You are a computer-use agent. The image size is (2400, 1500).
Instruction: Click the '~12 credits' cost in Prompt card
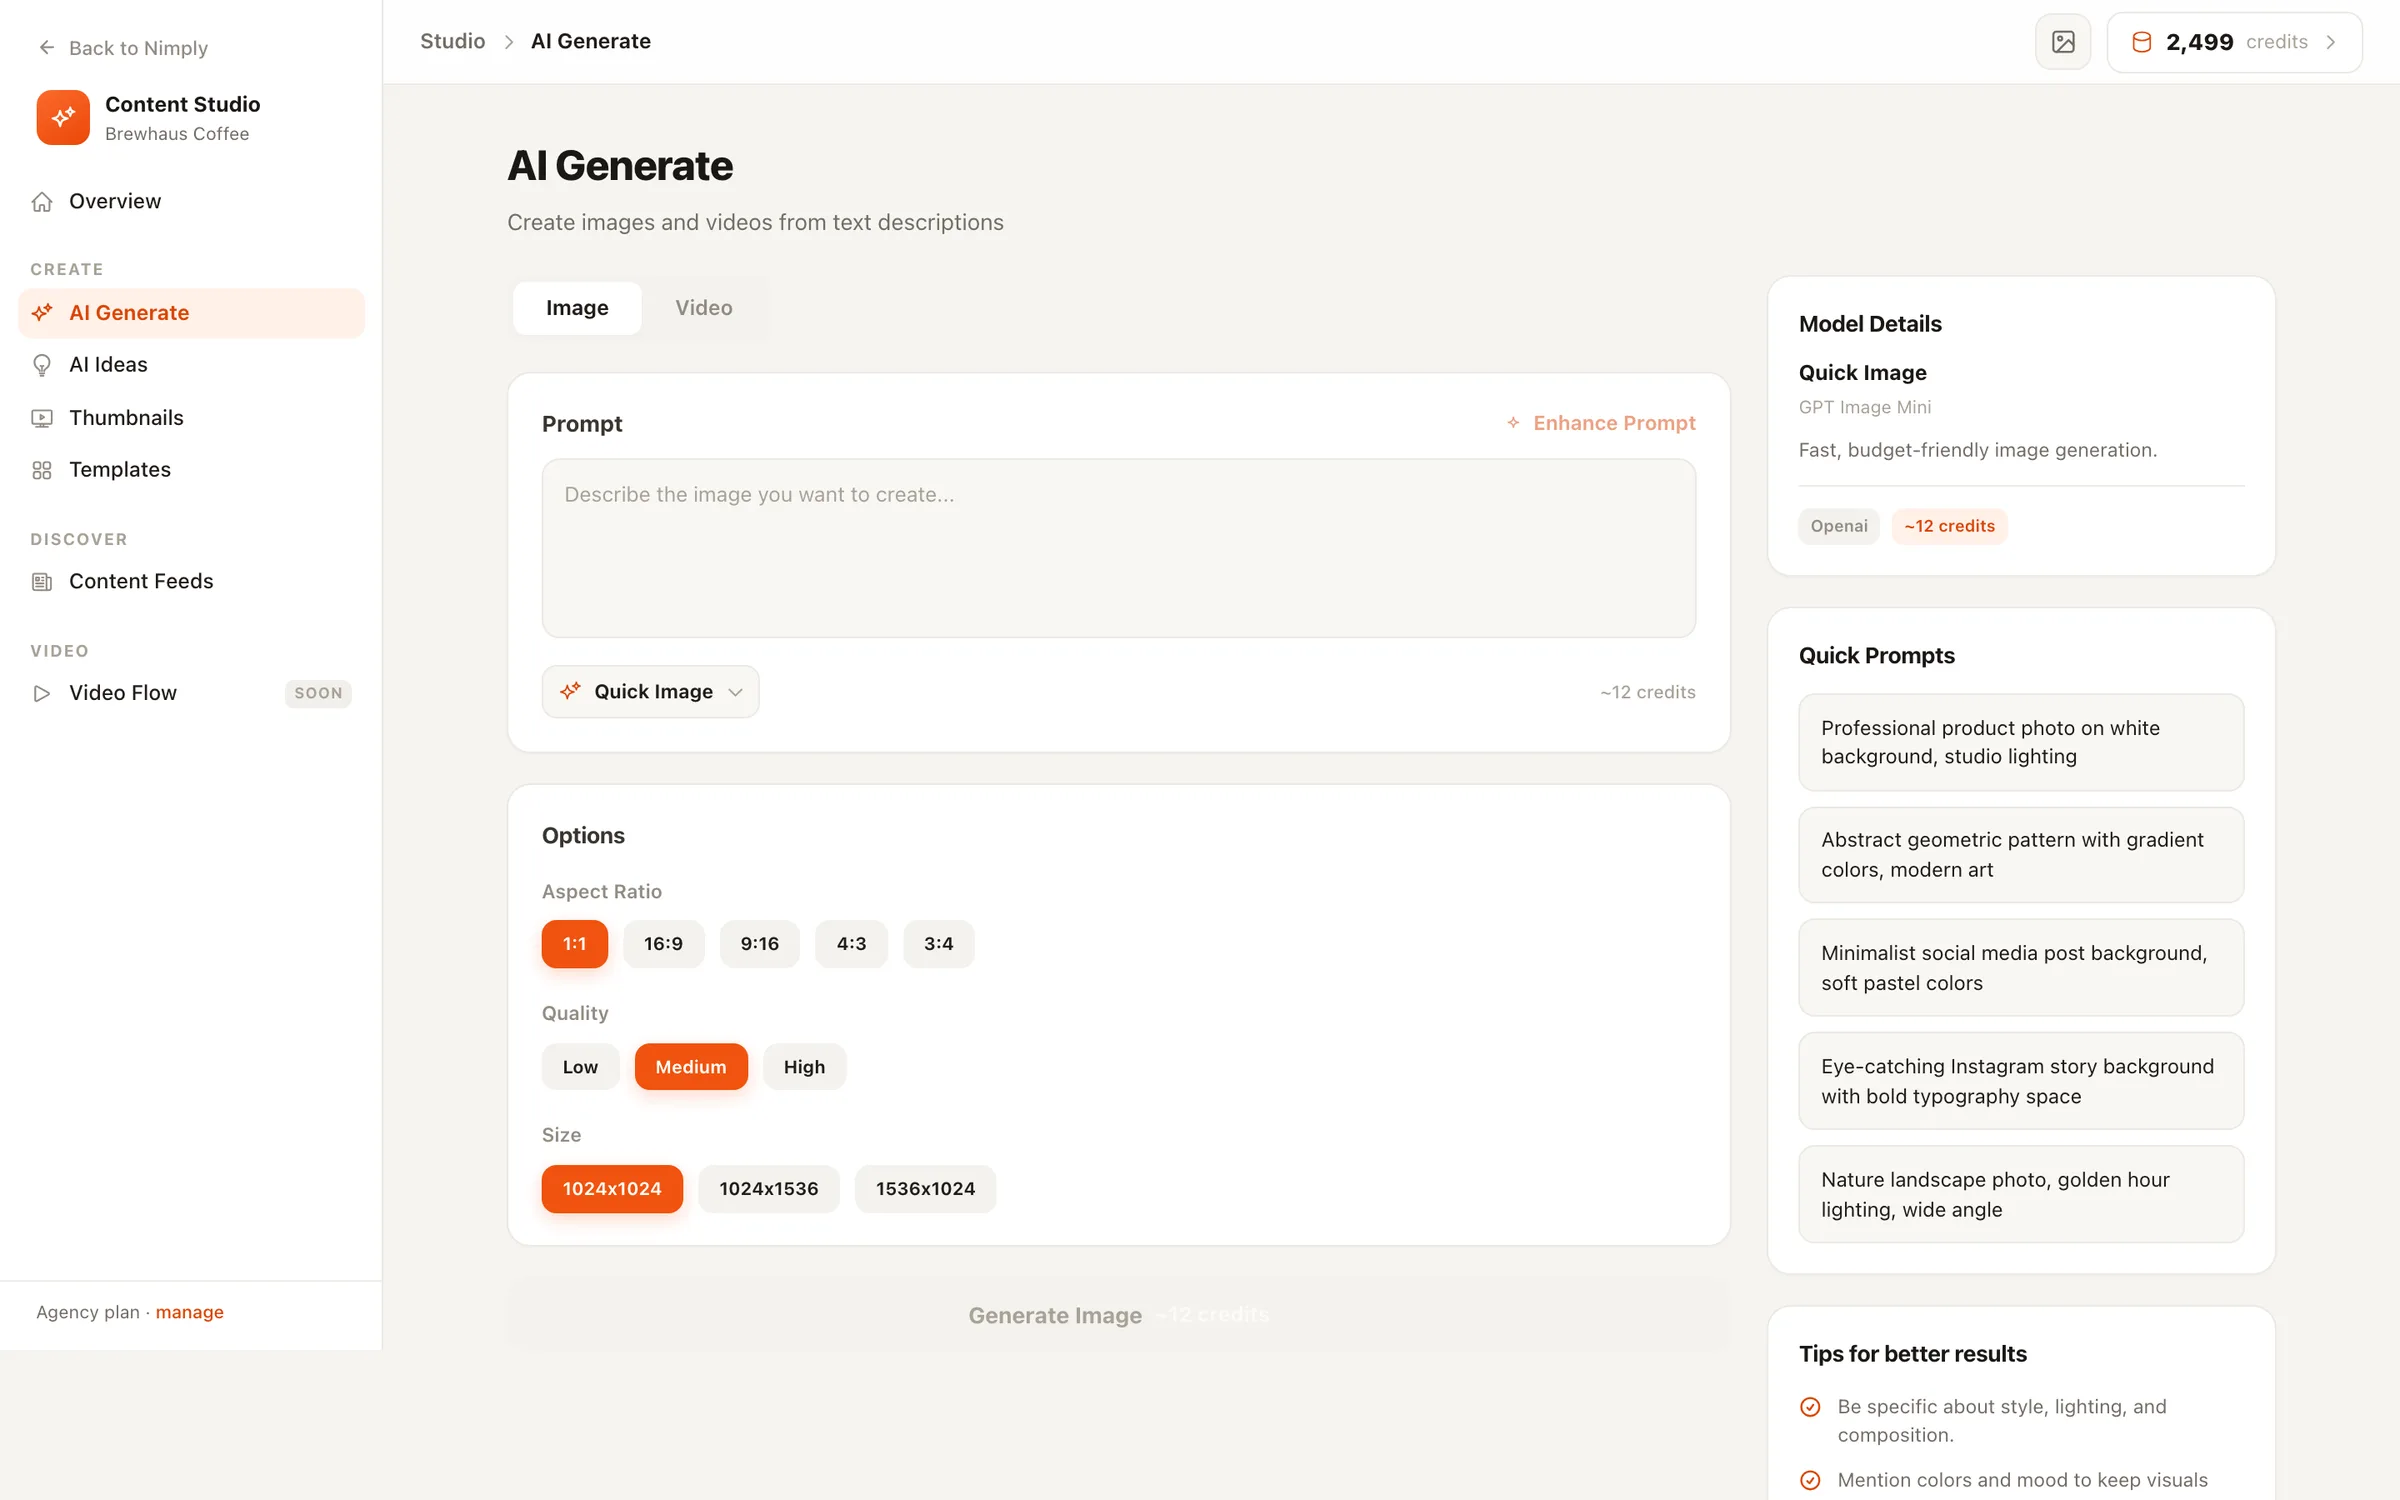[x=1647, y=692]
